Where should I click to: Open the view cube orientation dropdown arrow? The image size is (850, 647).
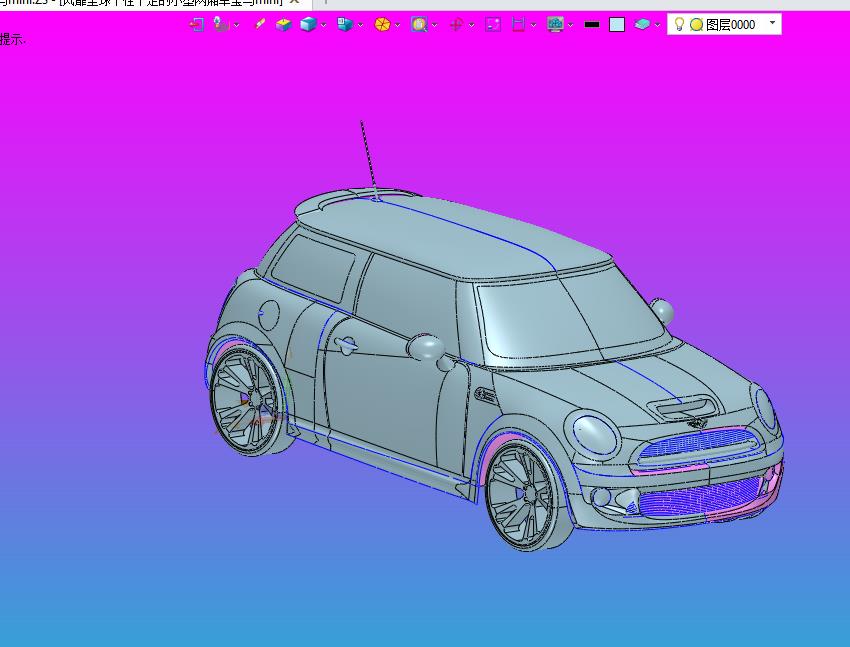pyautogui.click(x=360, y=25)
